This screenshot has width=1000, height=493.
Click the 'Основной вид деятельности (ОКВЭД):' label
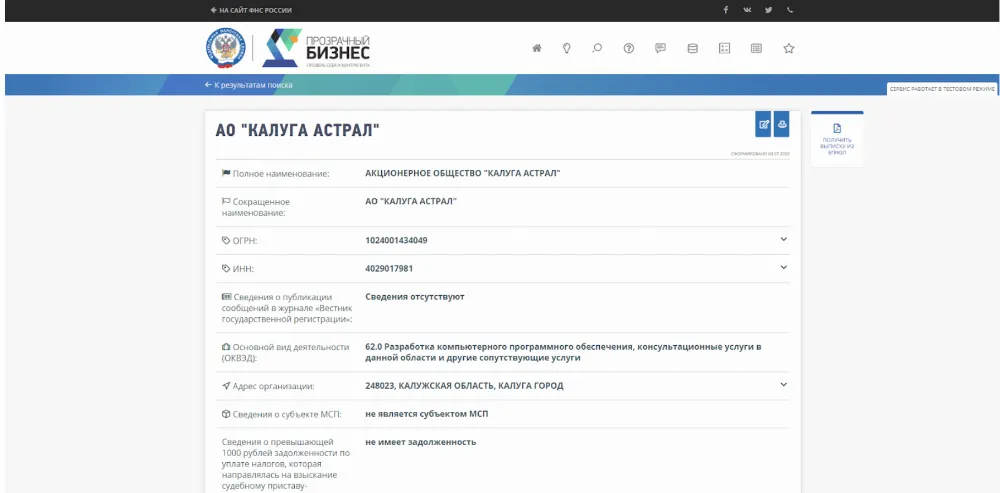pyautogui.click(x=286, y=353)
